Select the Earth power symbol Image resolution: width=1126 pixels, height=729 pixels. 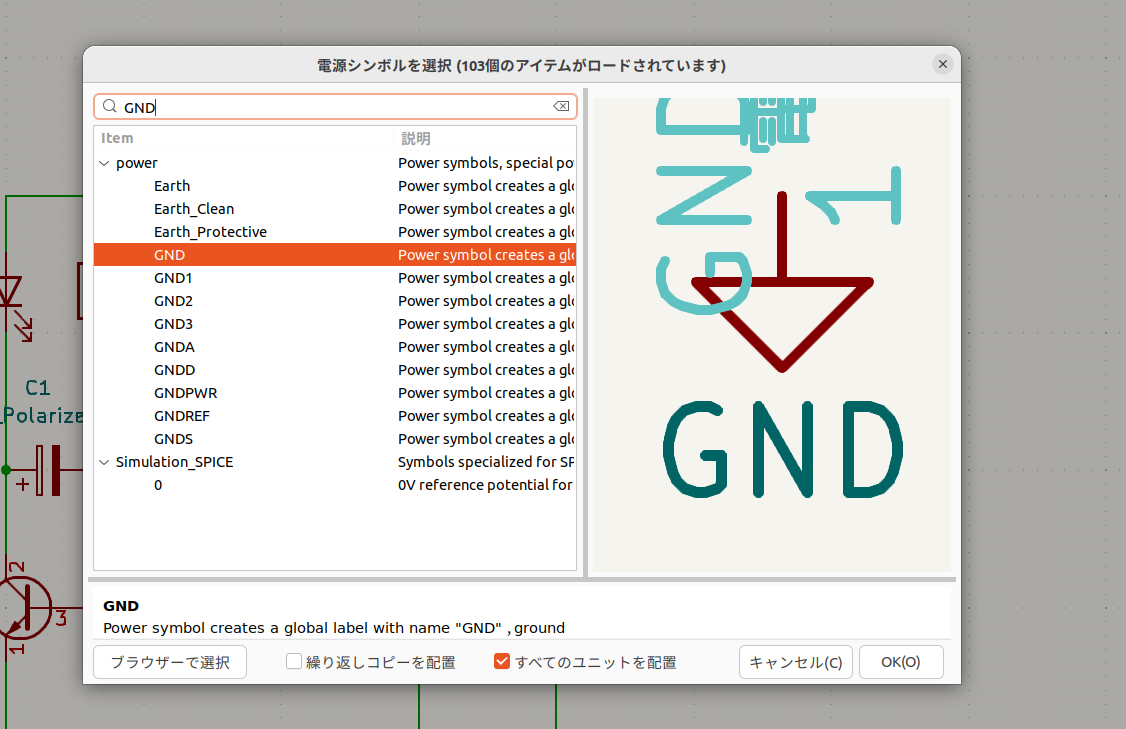click(x=172, y=186)
